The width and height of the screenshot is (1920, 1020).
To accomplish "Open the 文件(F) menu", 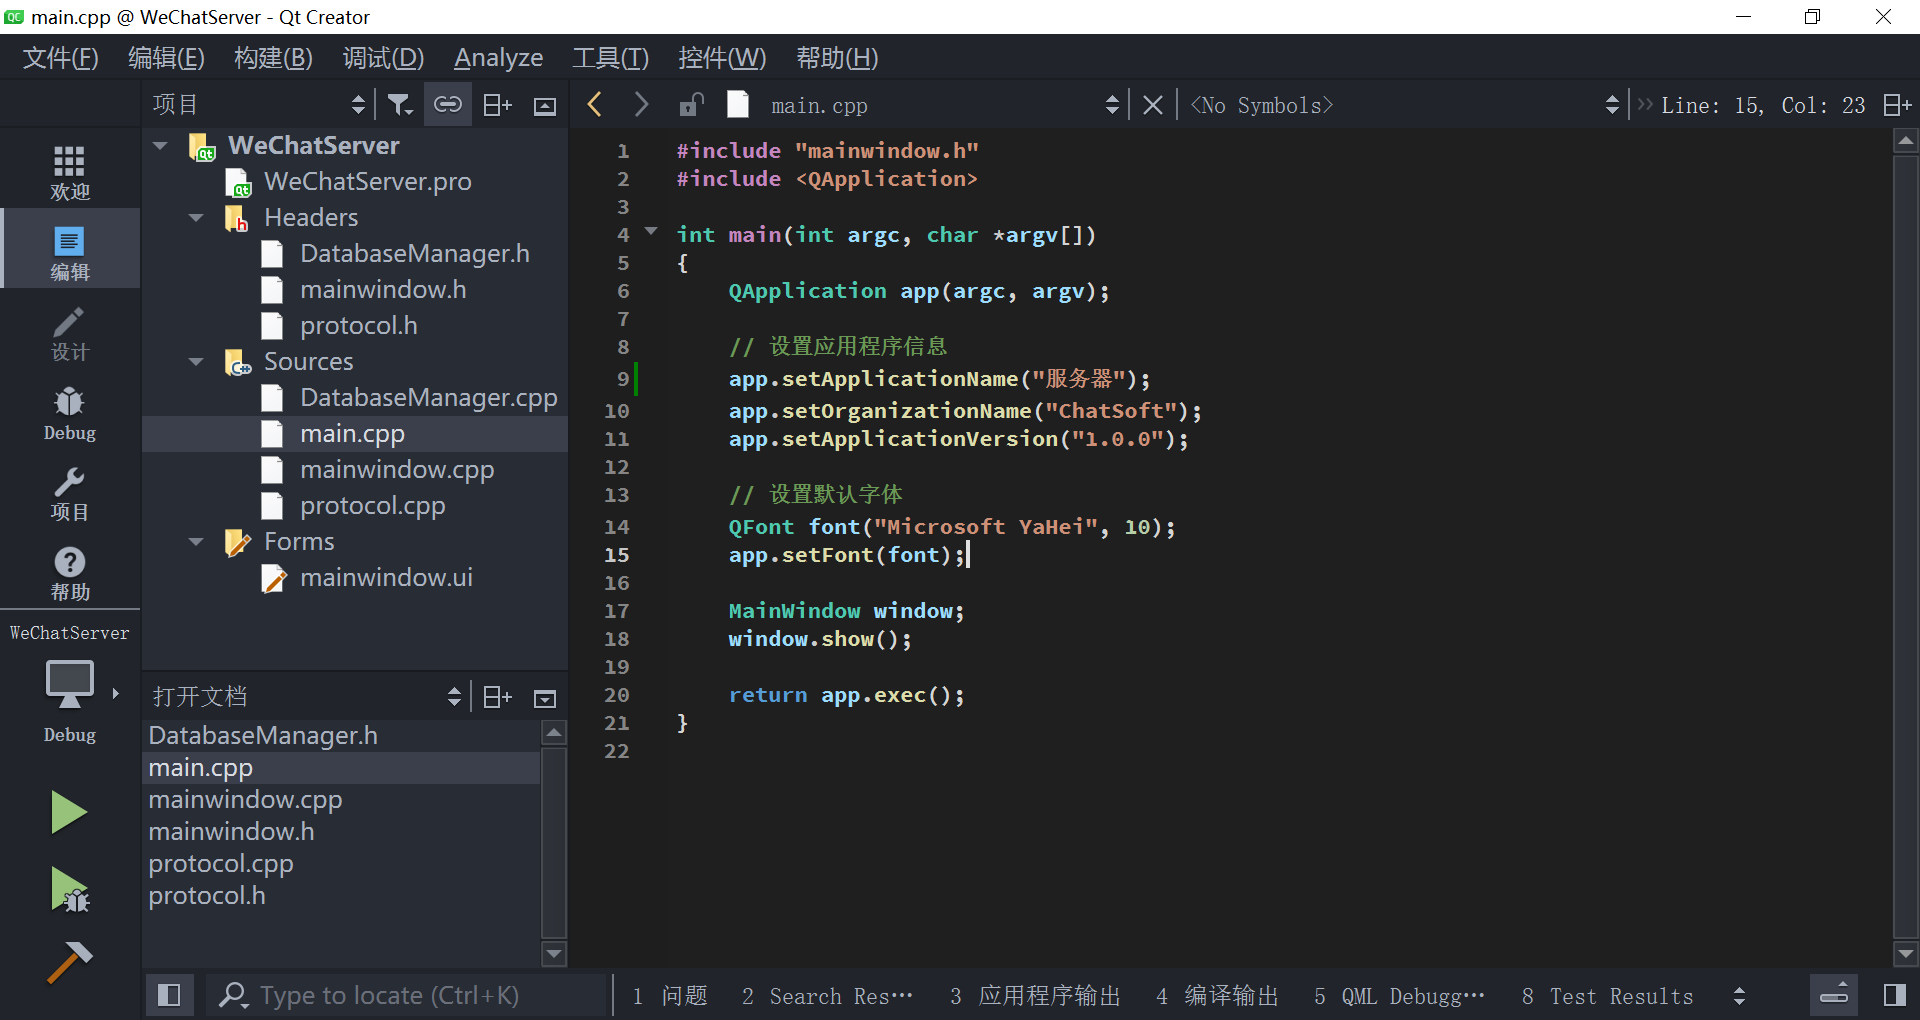I will coord(61,58).
